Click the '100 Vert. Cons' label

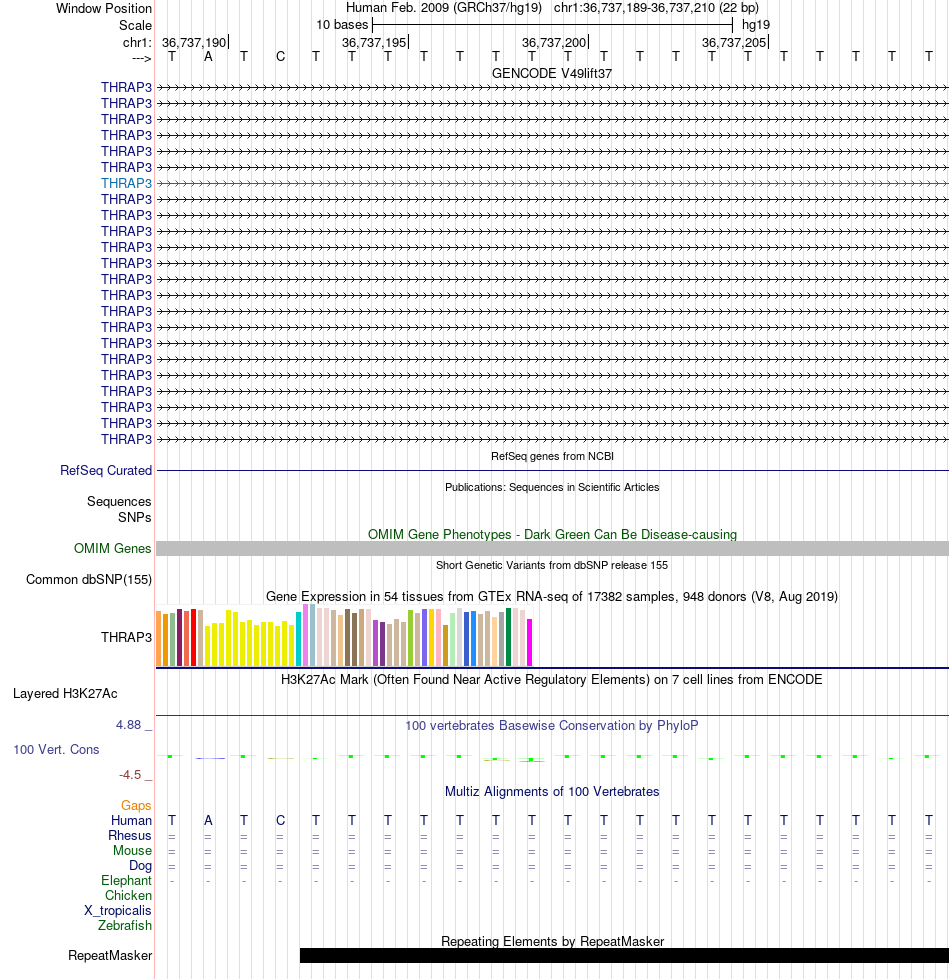pyautogui.click(x=56, y=750)
